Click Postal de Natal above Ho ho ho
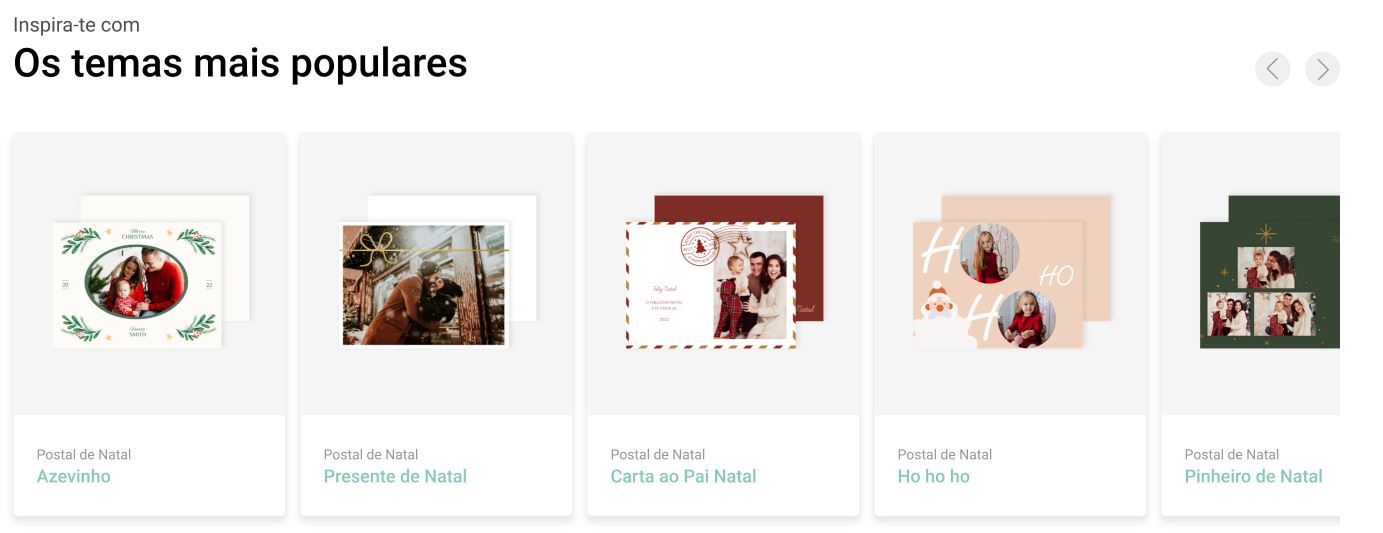 coord(945,454)
